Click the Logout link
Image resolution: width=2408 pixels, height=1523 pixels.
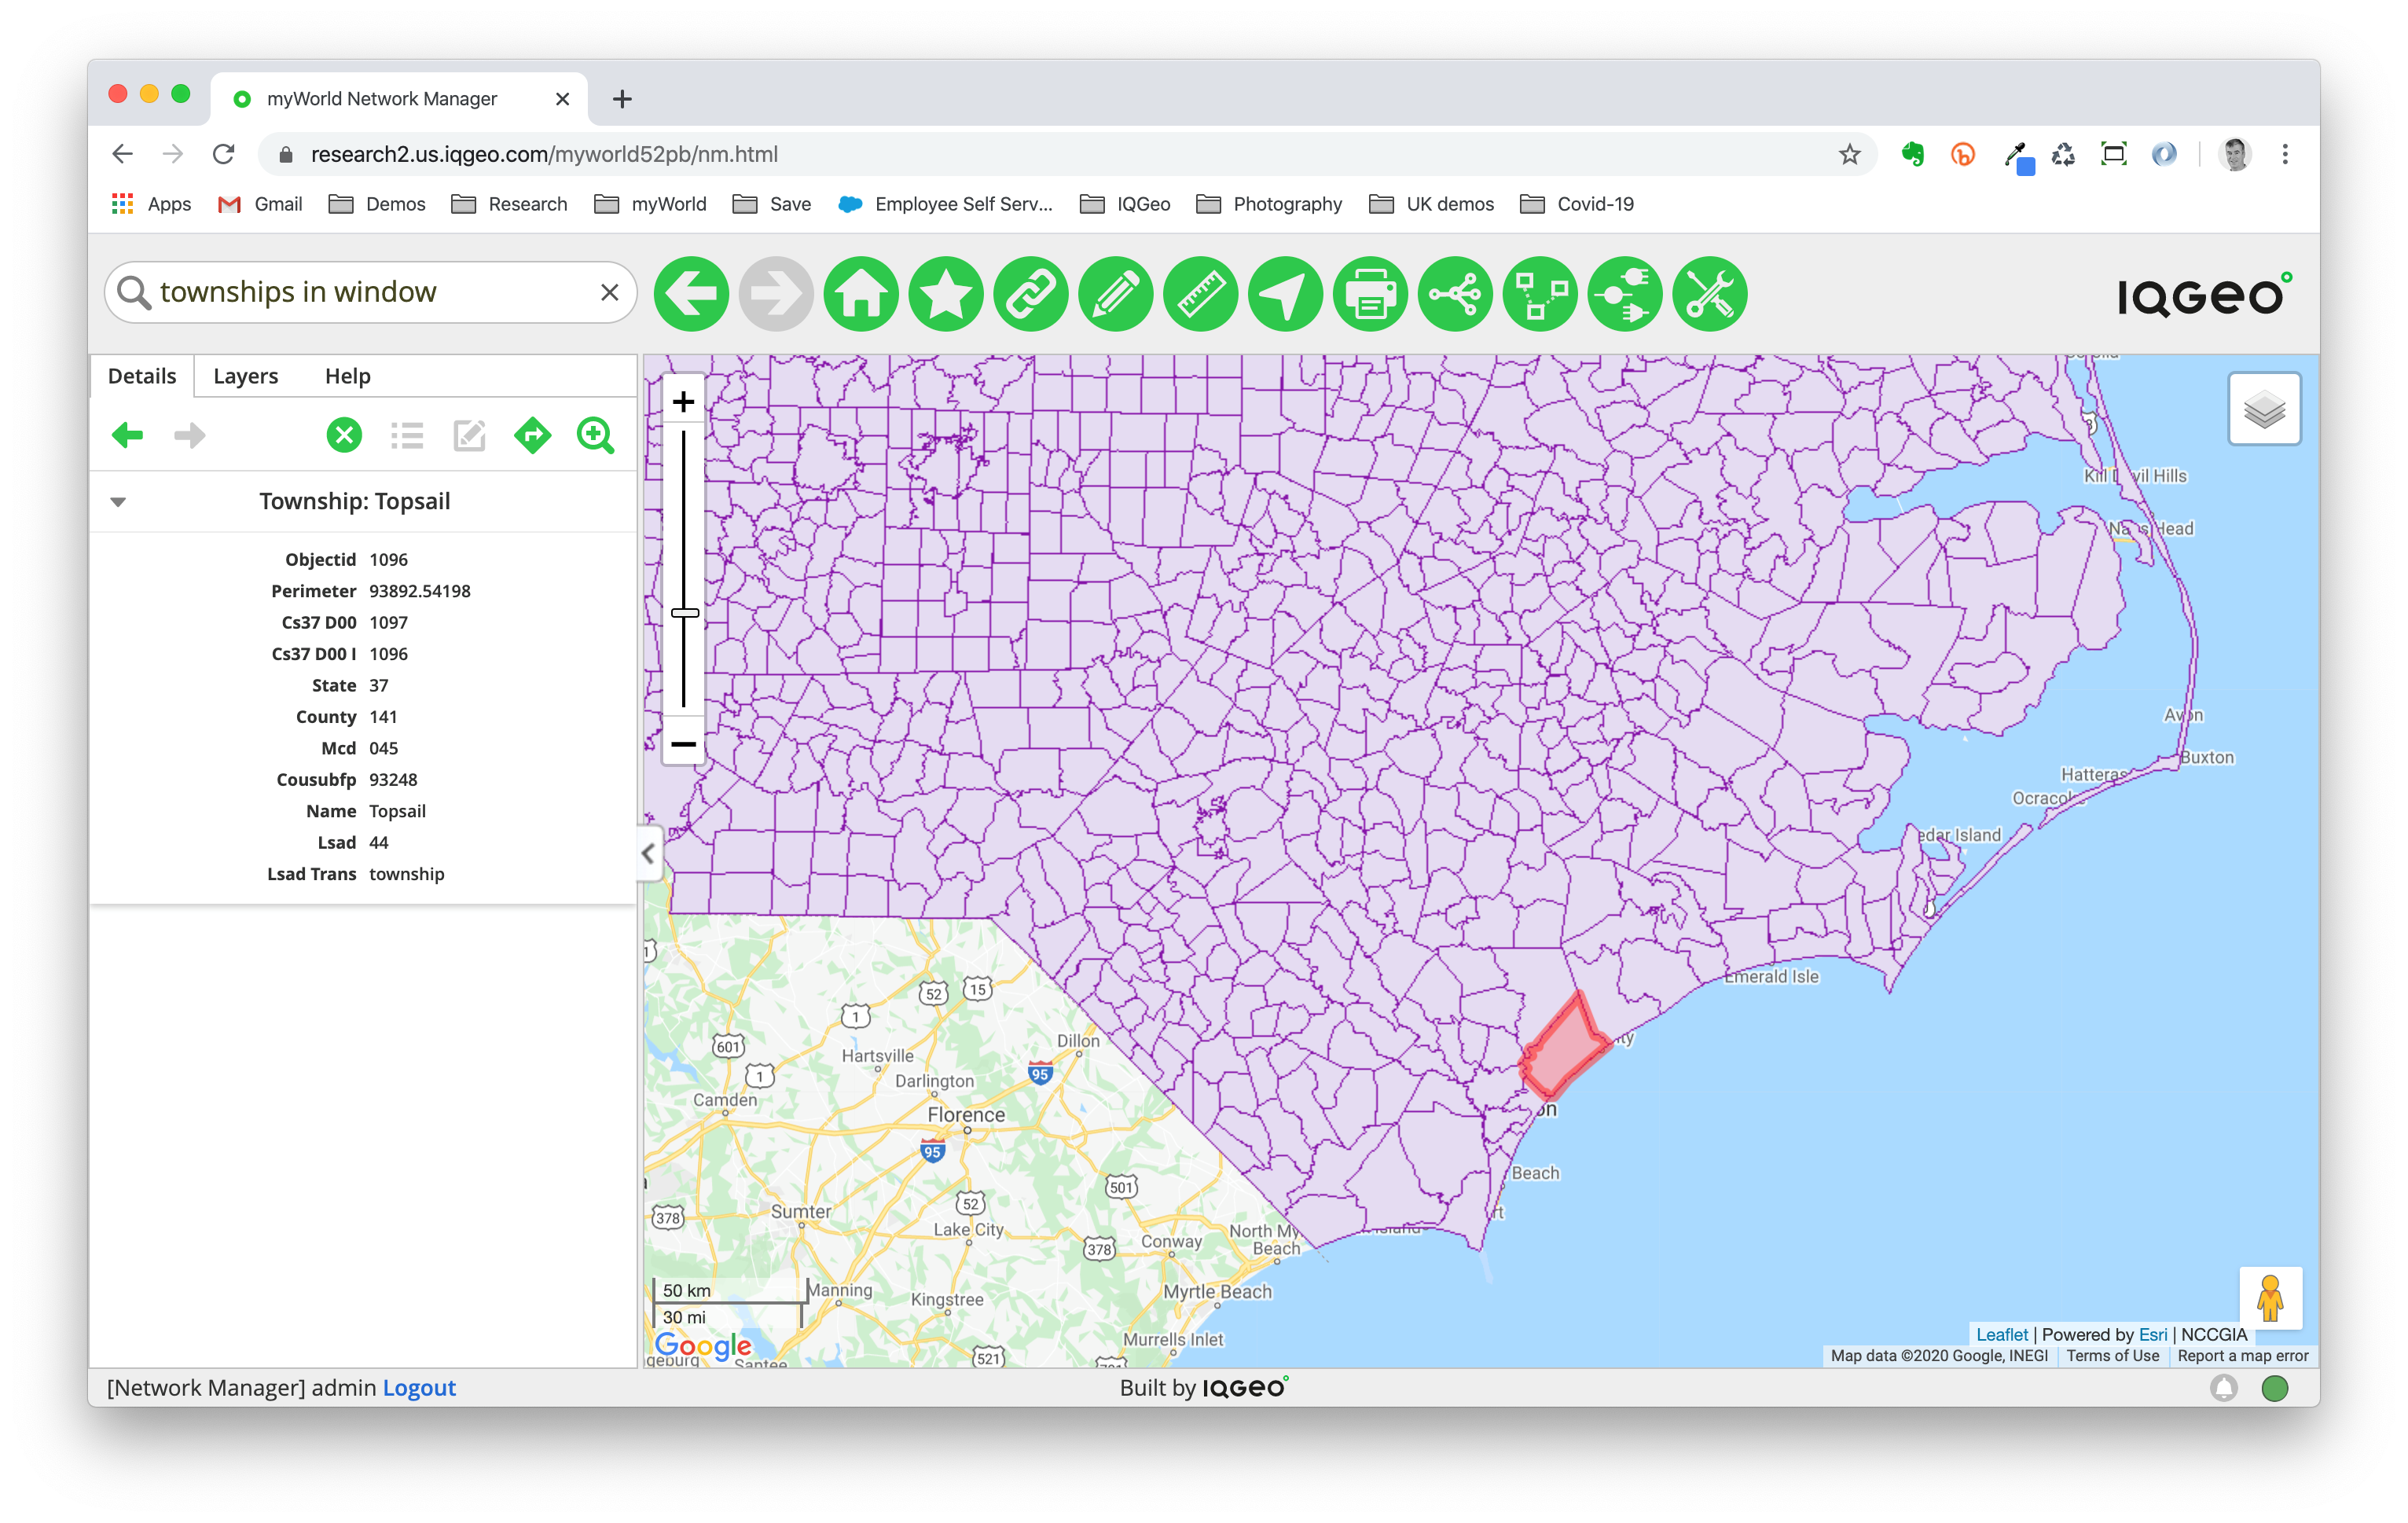[x=417, y=1388]
